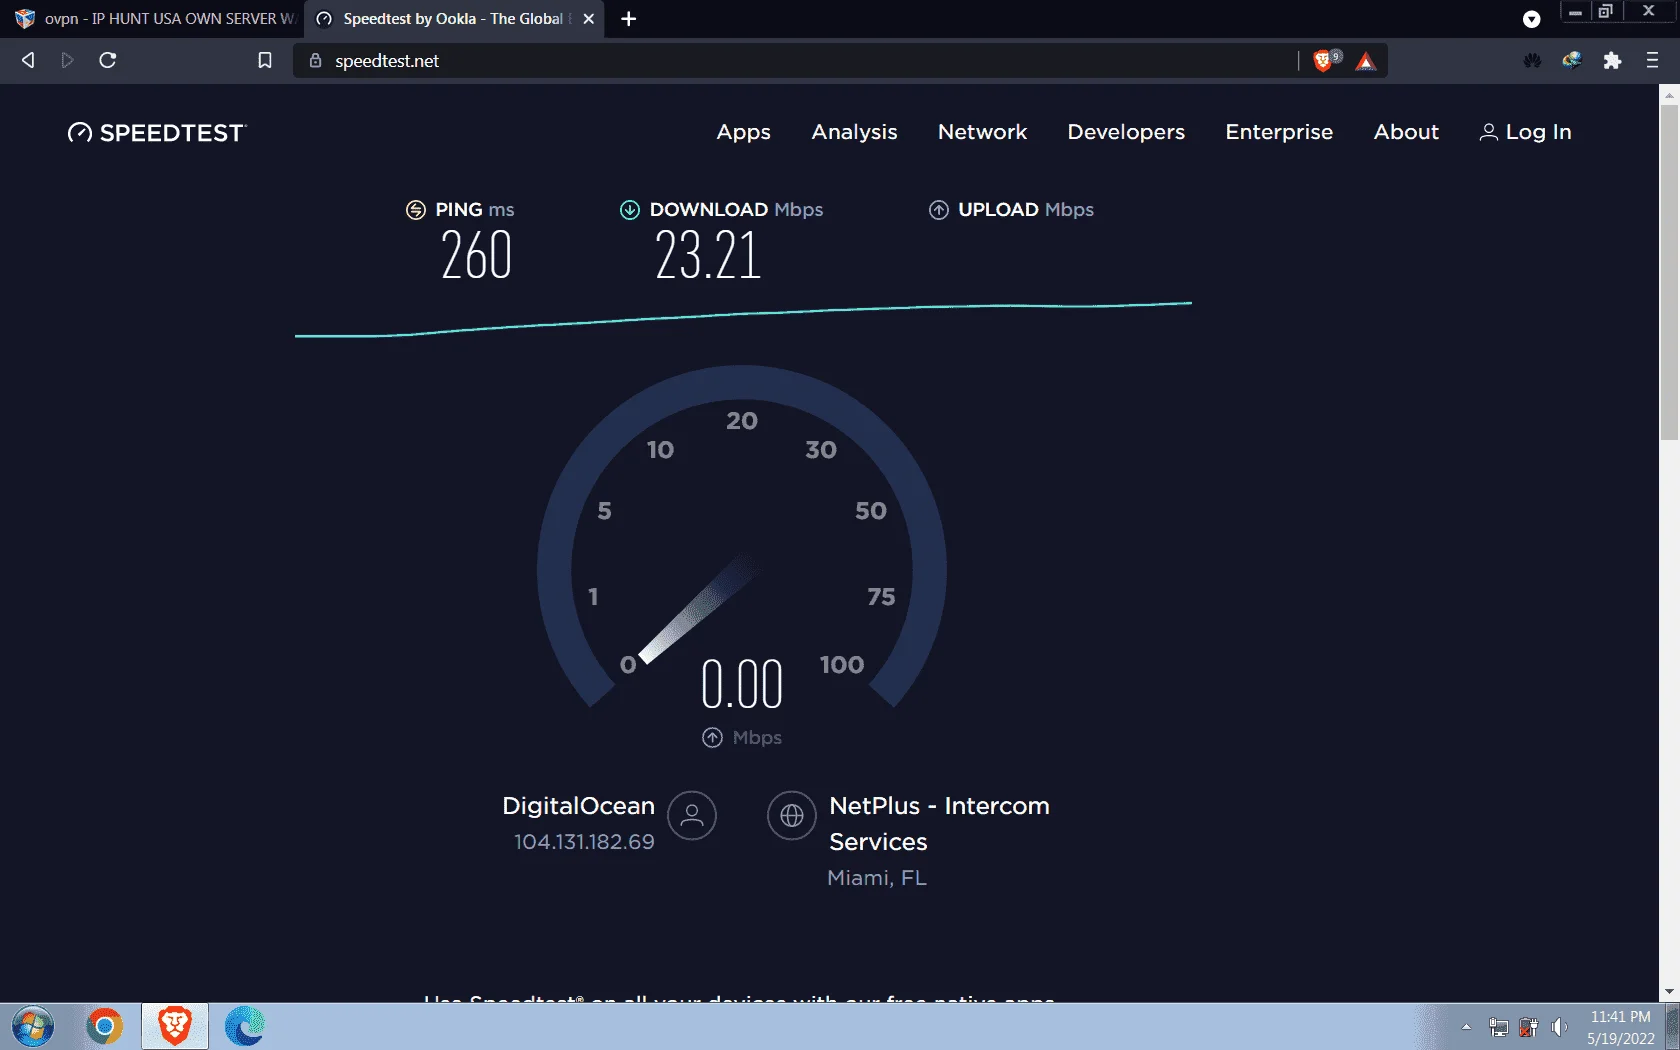The height and width of the screenshot is (1050, 1680).
Task: Open Brave from the taskbar
Action: [175, 1026]
